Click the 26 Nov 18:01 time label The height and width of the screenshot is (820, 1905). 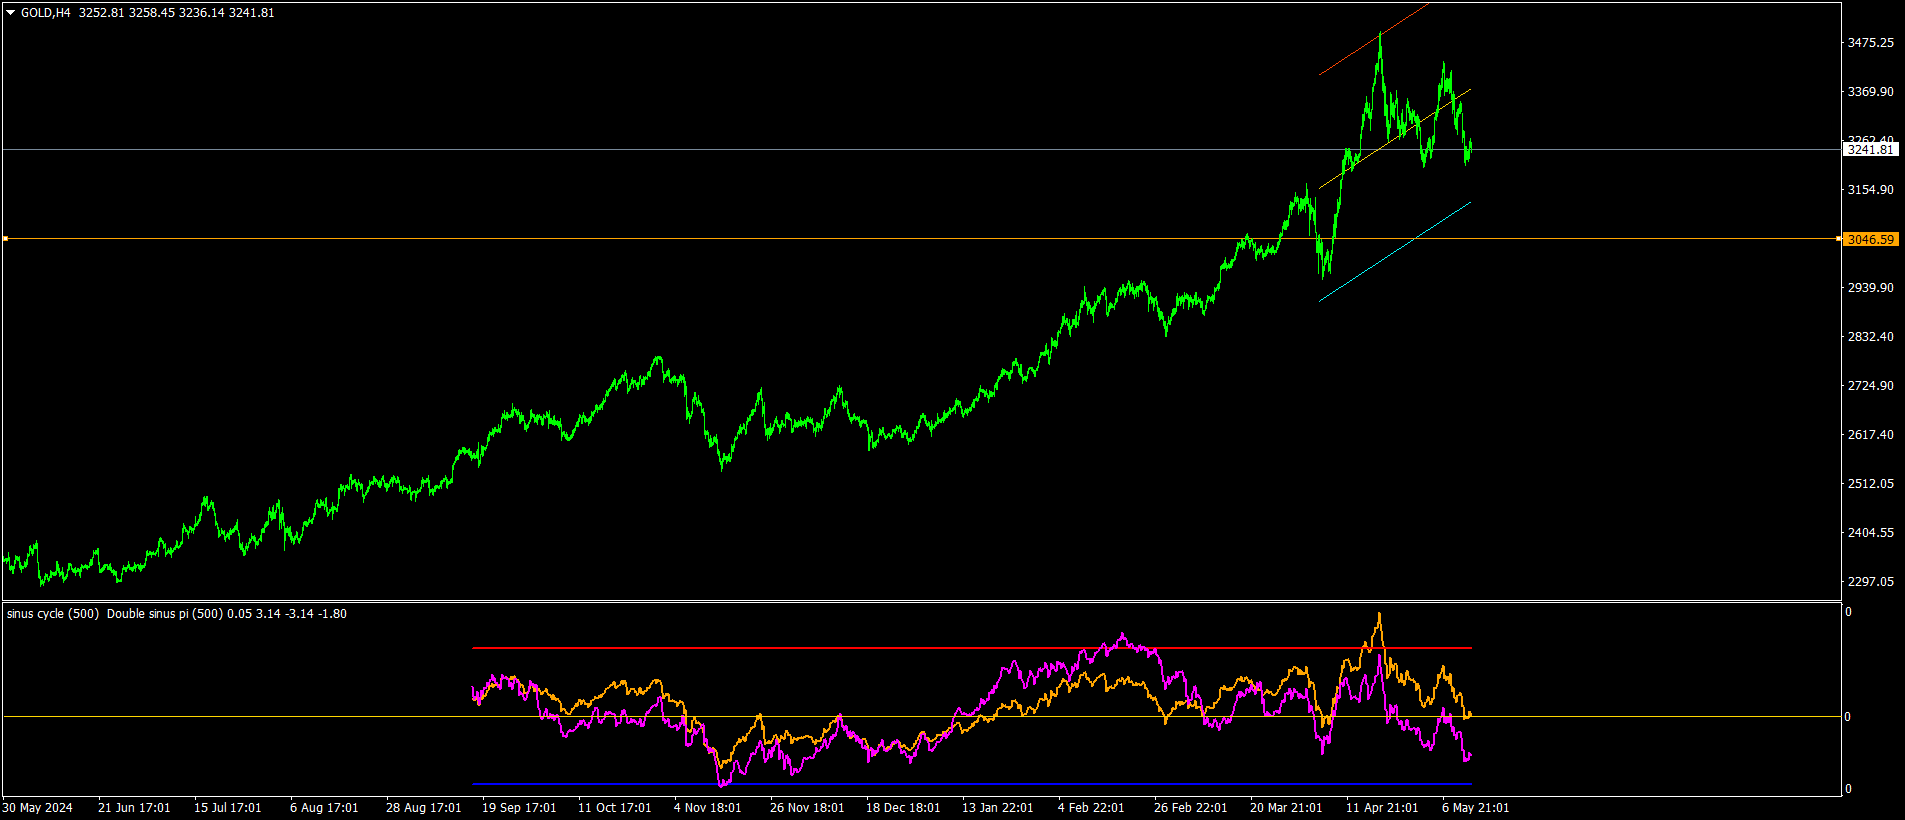[807, 808]
